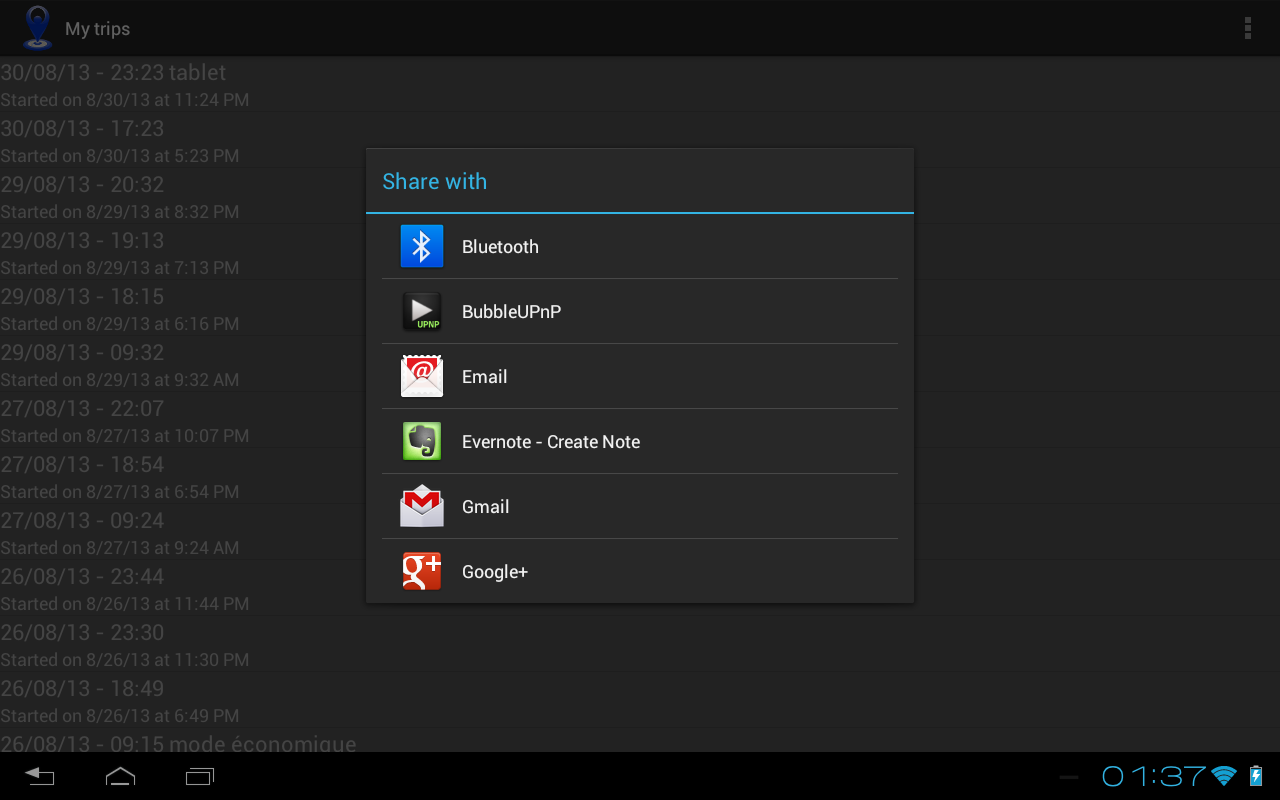Tap the My trips title

coord(97,29)
